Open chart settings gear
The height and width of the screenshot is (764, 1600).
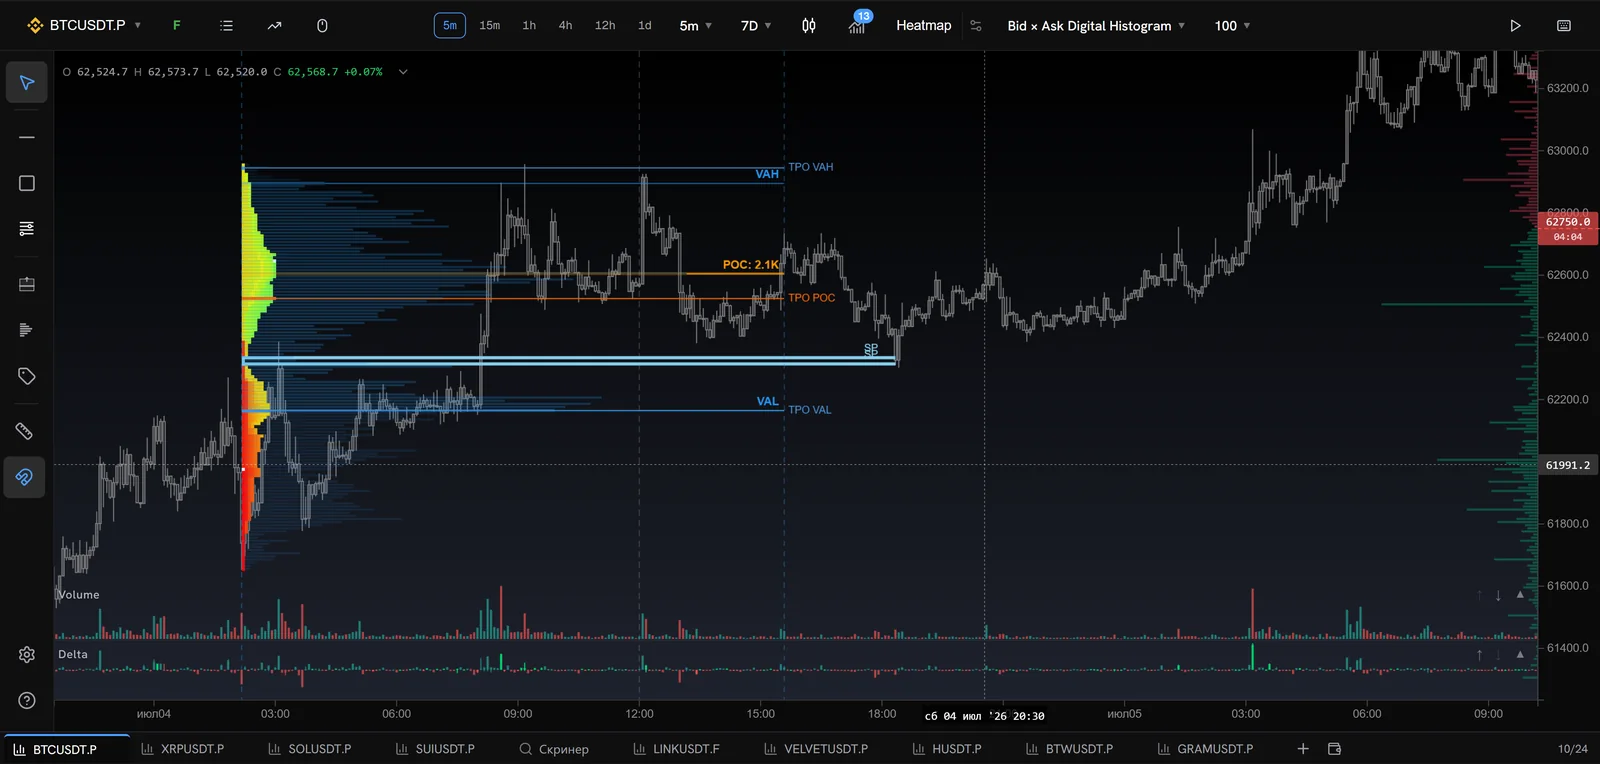[x=27, y=654]
